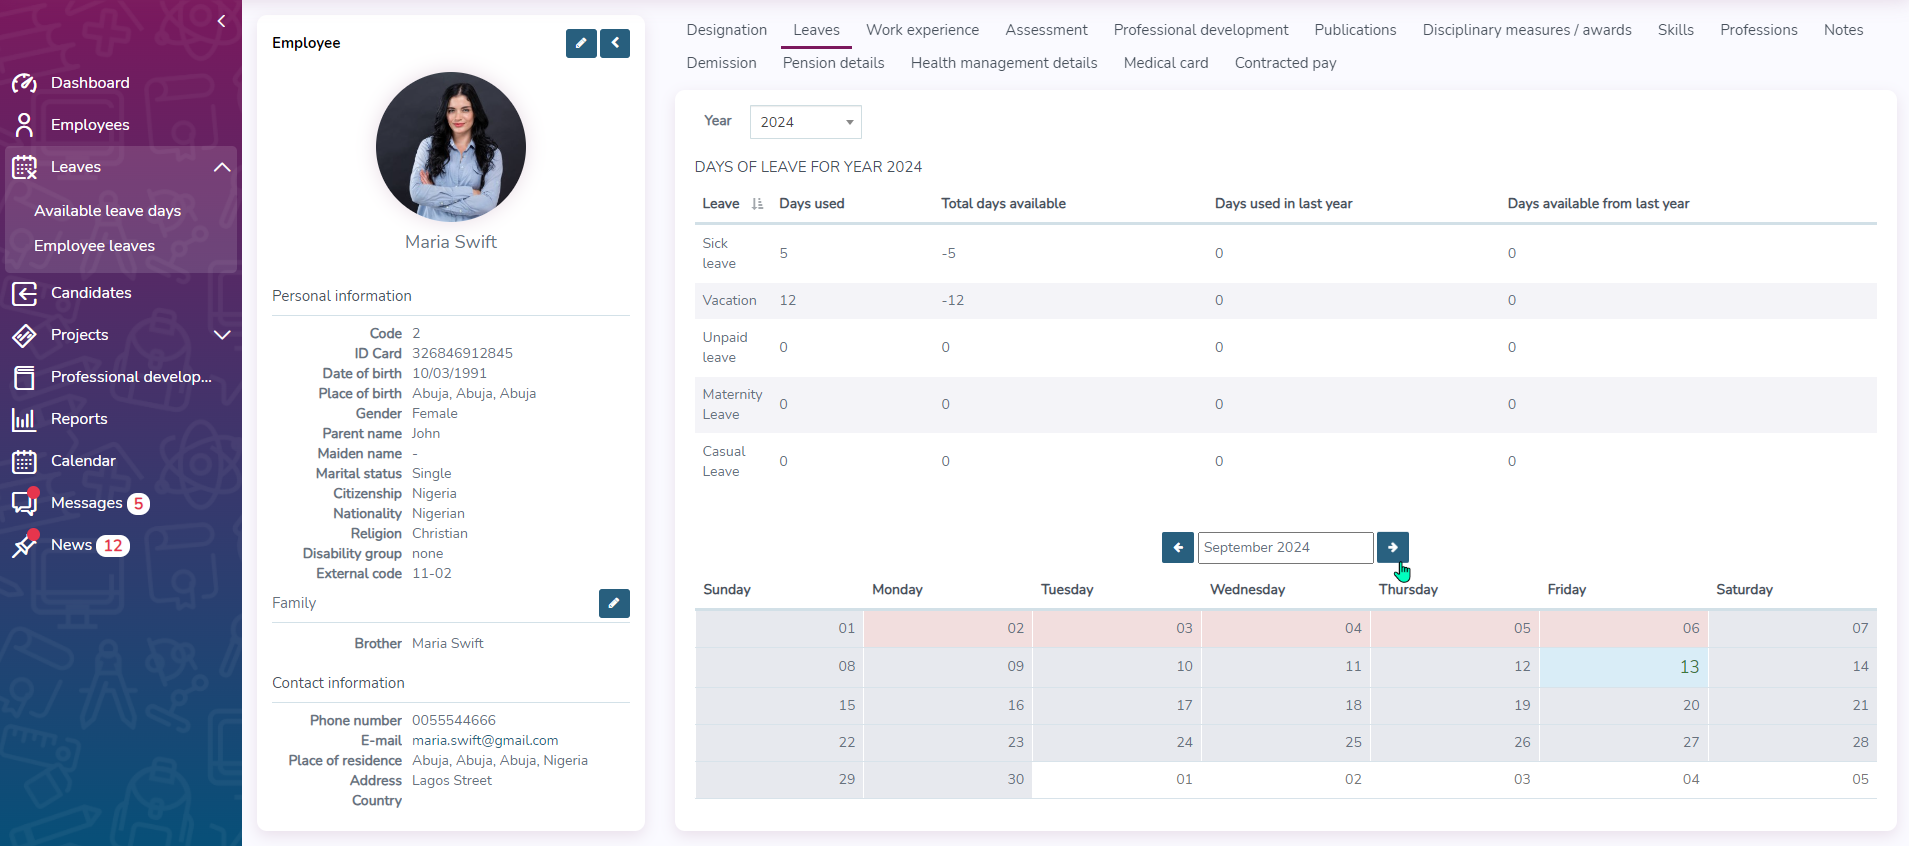
Task: Click the September 2024 month field
Action: click(1284, 548)
